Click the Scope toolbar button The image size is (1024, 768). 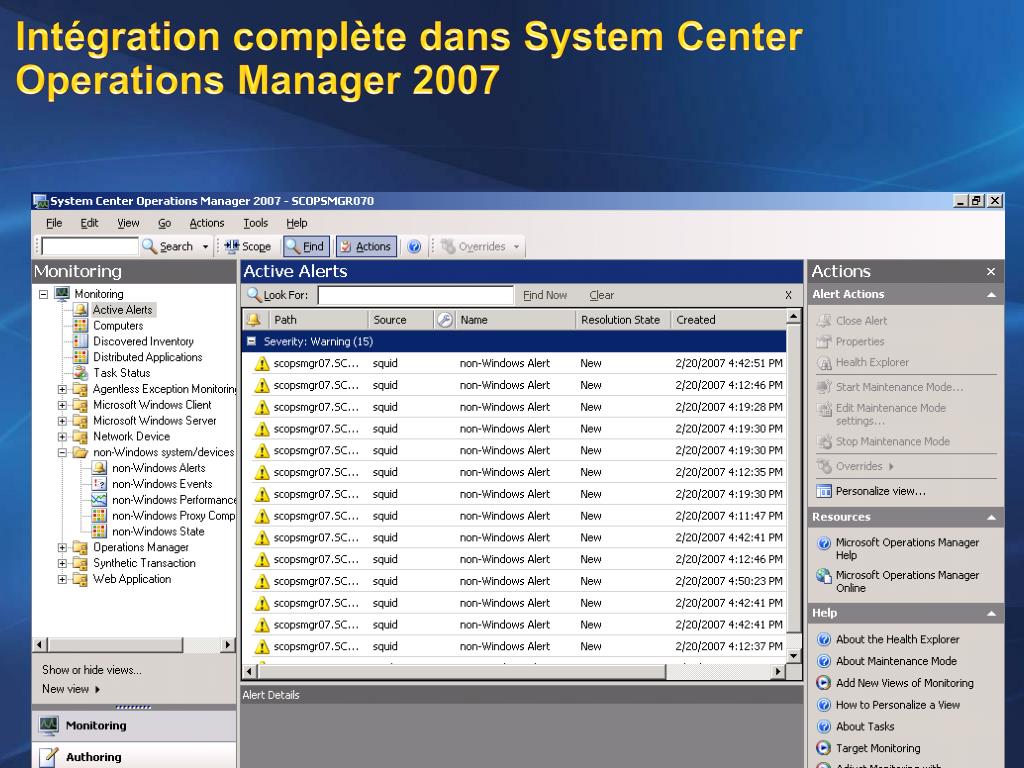click(248, 246)
